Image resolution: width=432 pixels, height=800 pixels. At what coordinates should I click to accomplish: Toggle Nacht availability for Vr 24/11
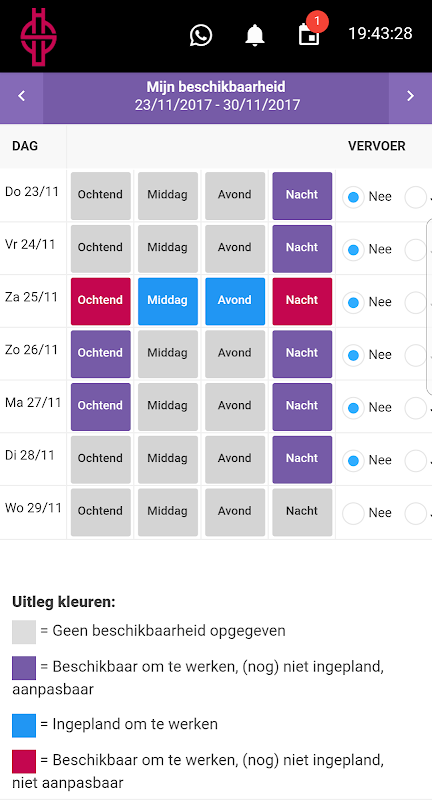point(302,249)
